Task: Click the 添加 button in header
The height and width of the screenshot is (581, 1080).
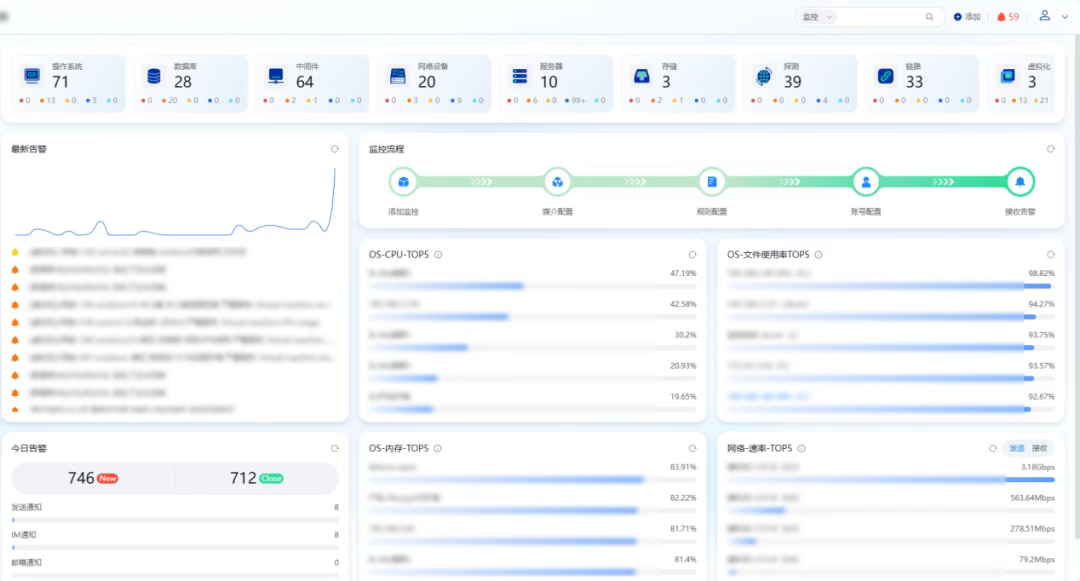Action: coord(967,17)
